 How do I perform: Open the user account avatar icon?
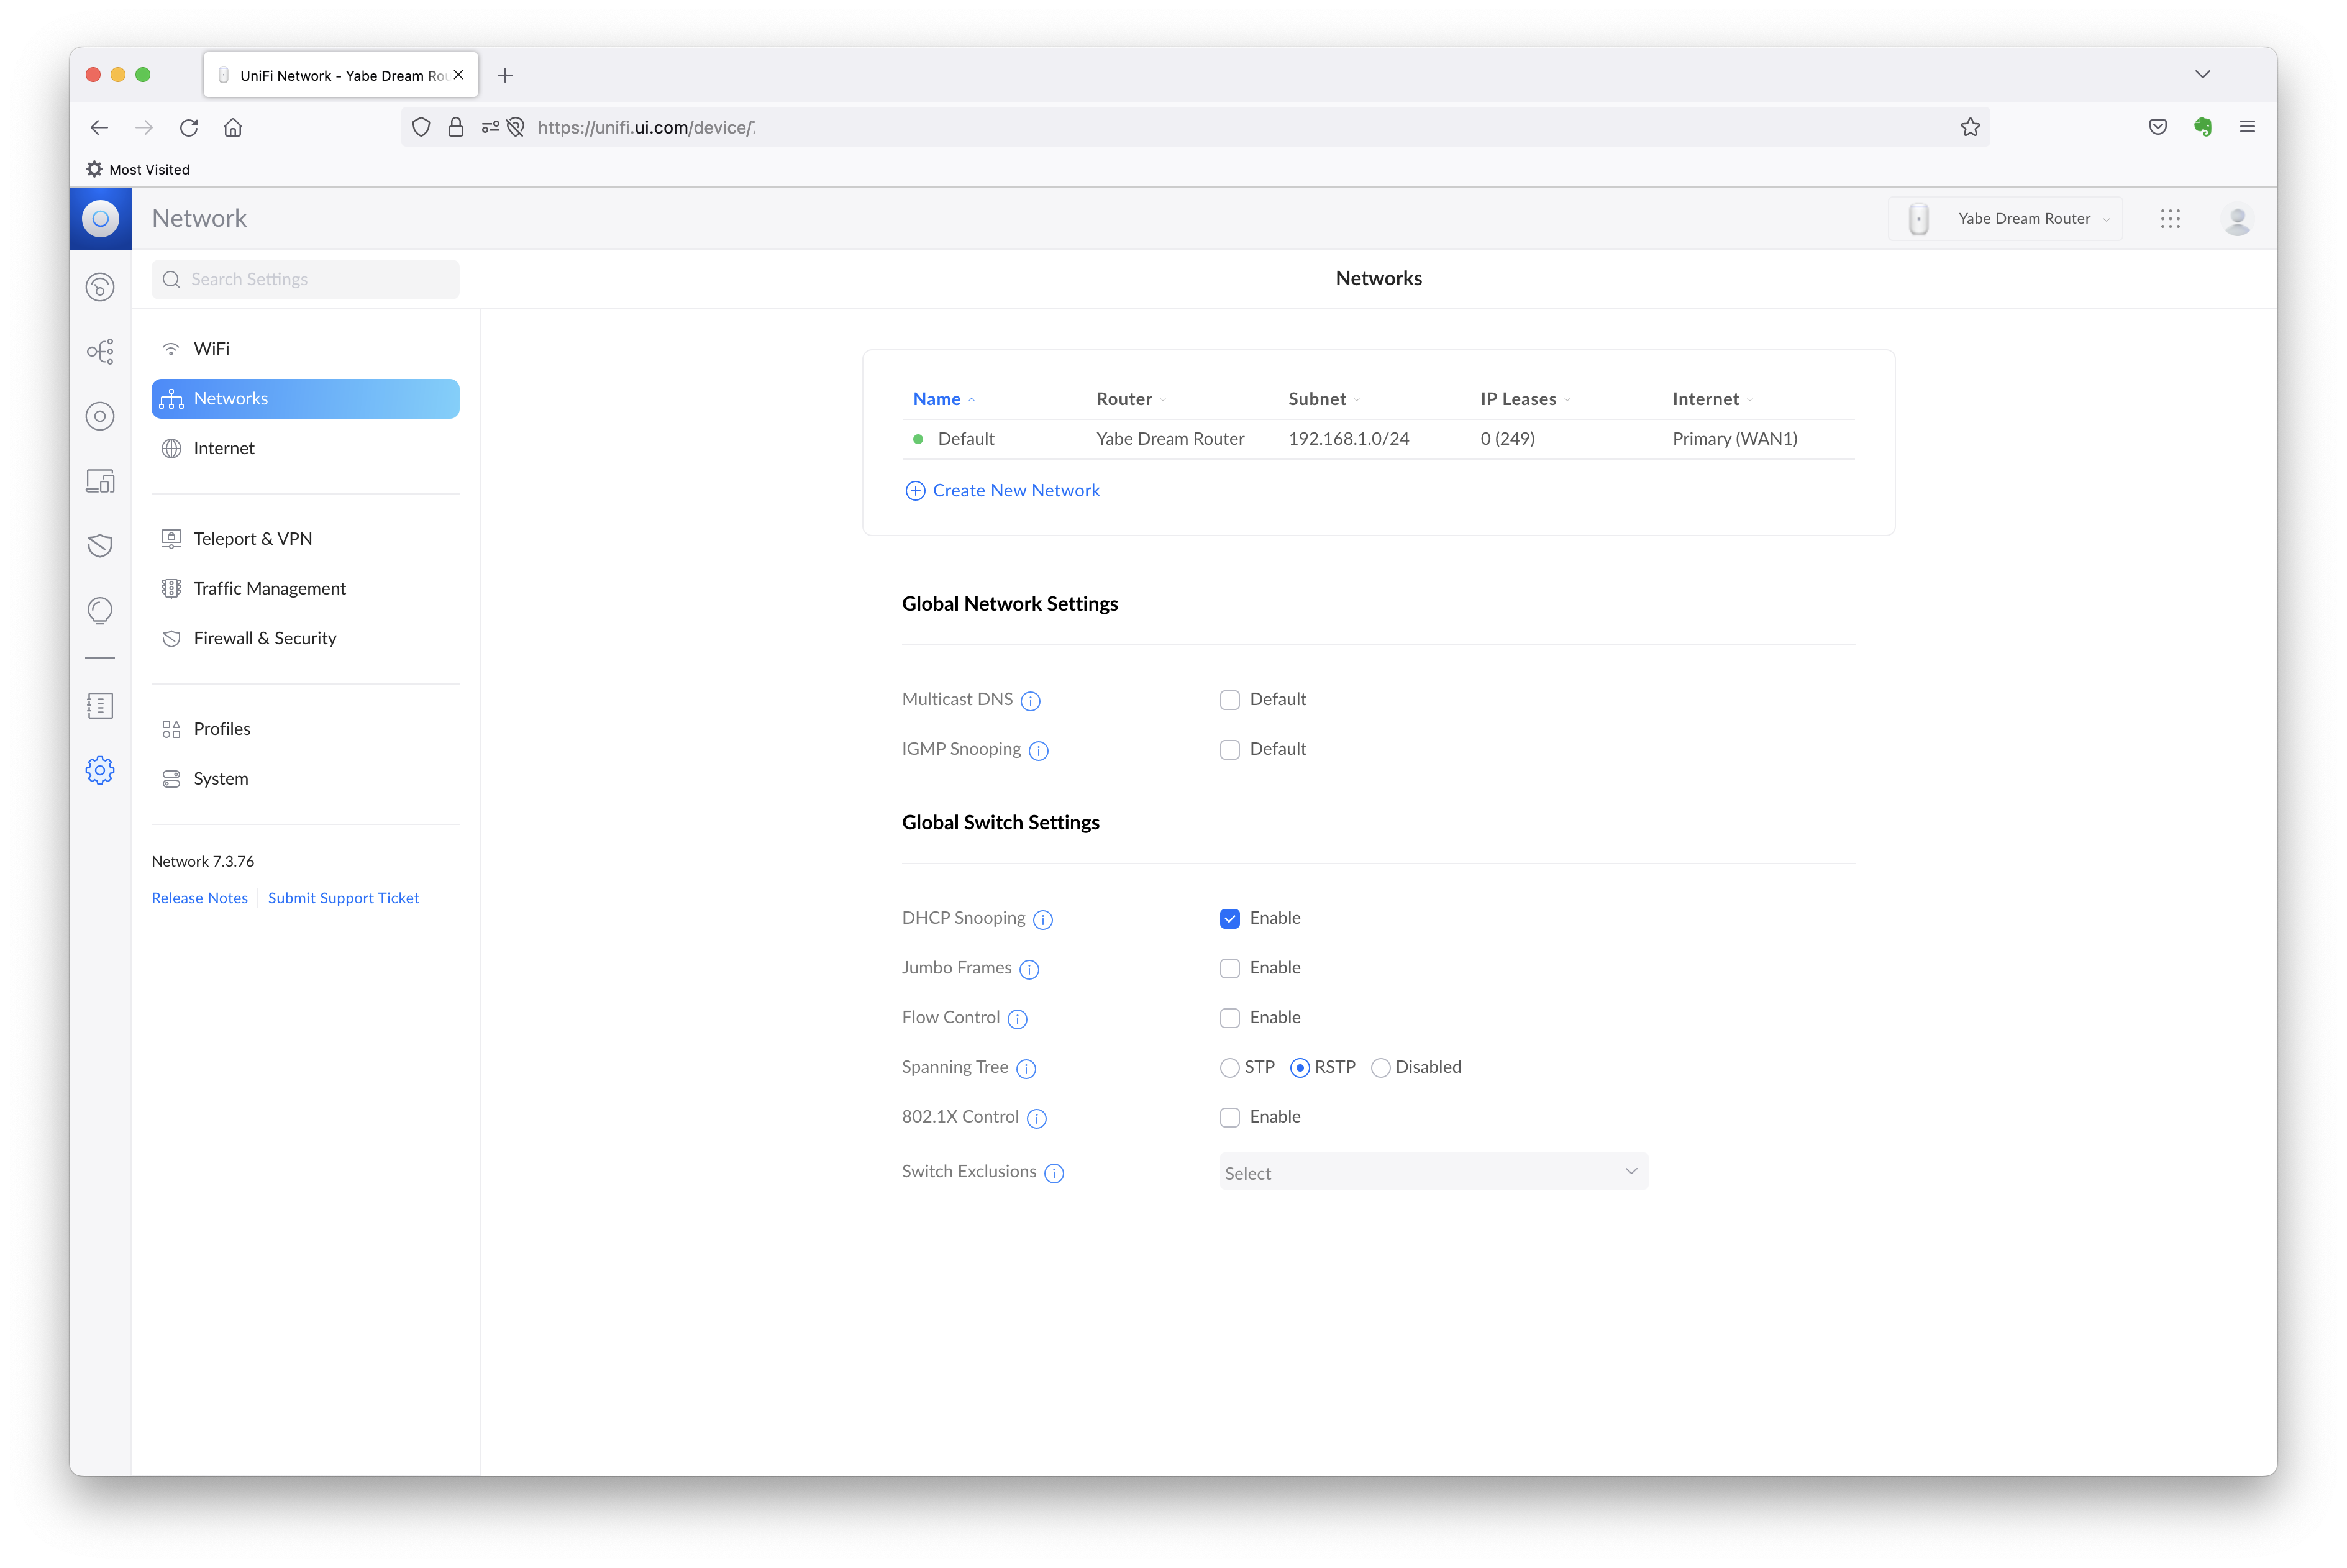pyautogui.click(x=2237, y=218)
